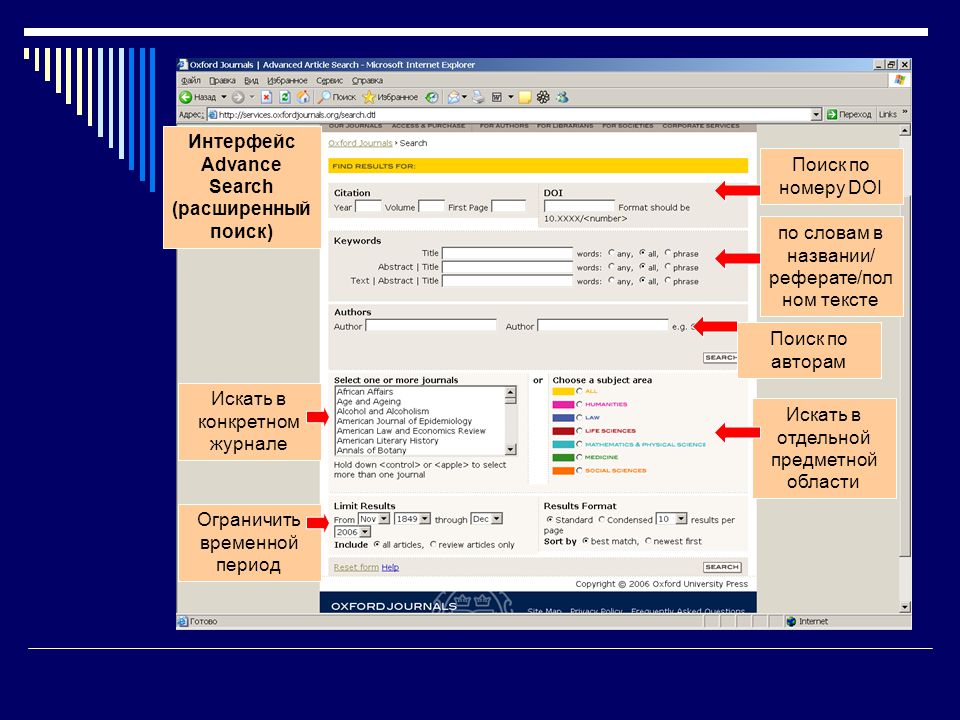
Task: Go to the home page via house icon
Action: (x=302, y=97)
